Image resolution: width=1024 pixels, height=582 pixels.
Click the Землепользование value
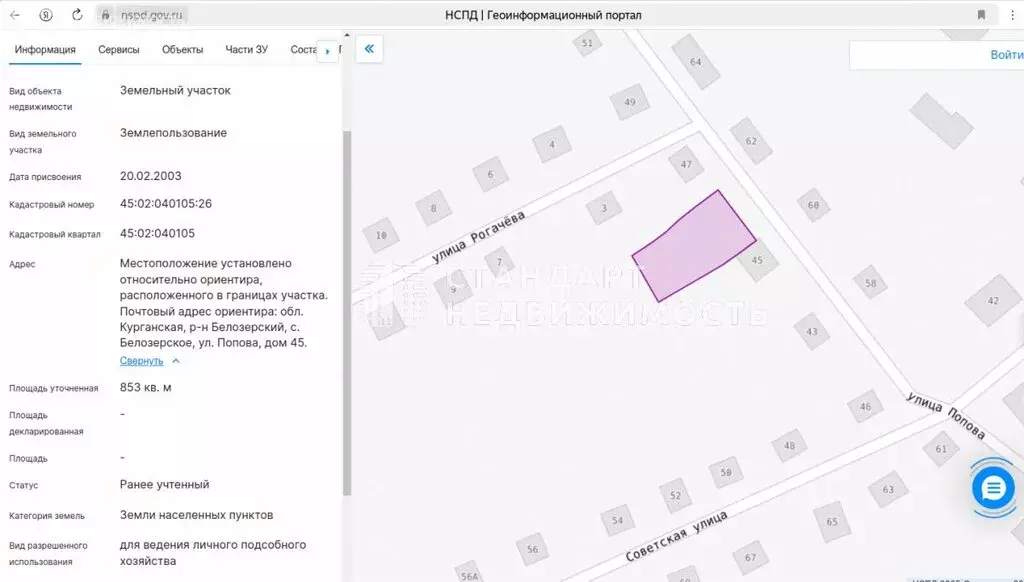click(x=174, y=133)
